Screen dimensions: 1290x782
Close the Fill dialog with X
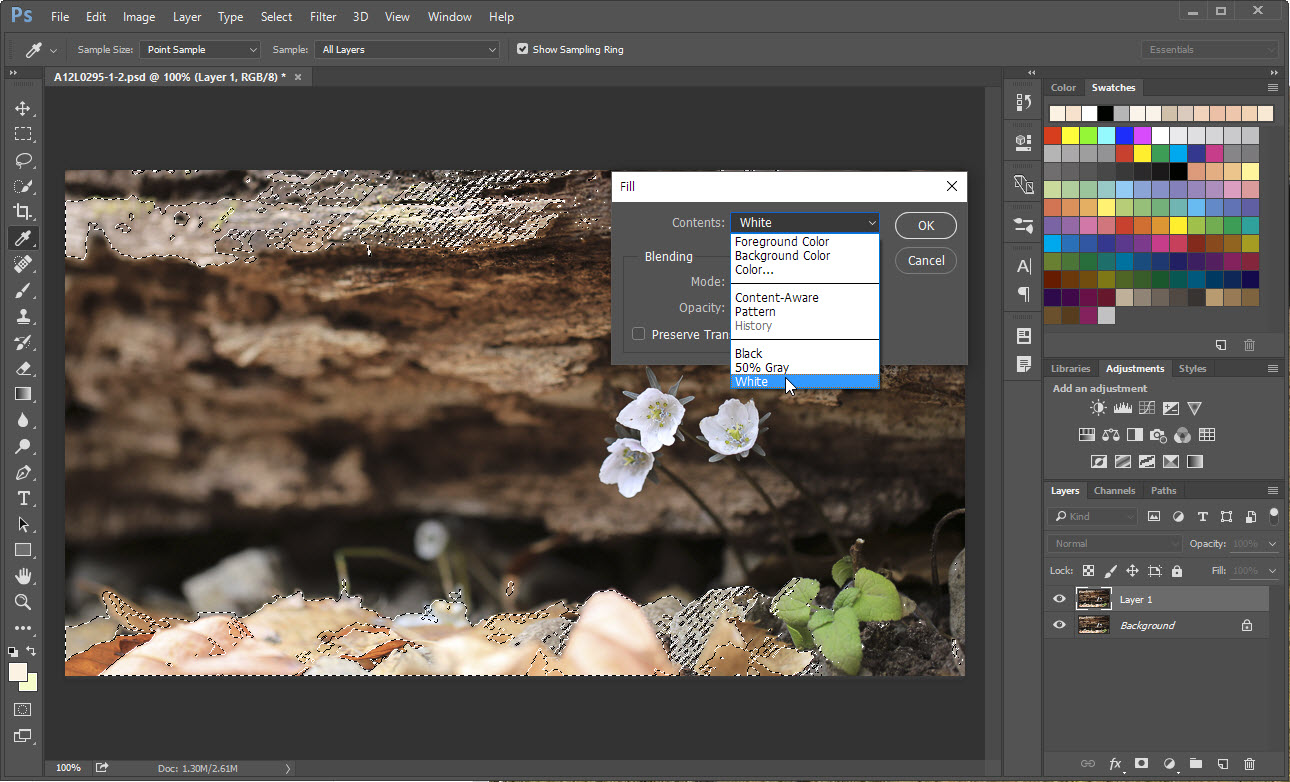pos(952,186)
